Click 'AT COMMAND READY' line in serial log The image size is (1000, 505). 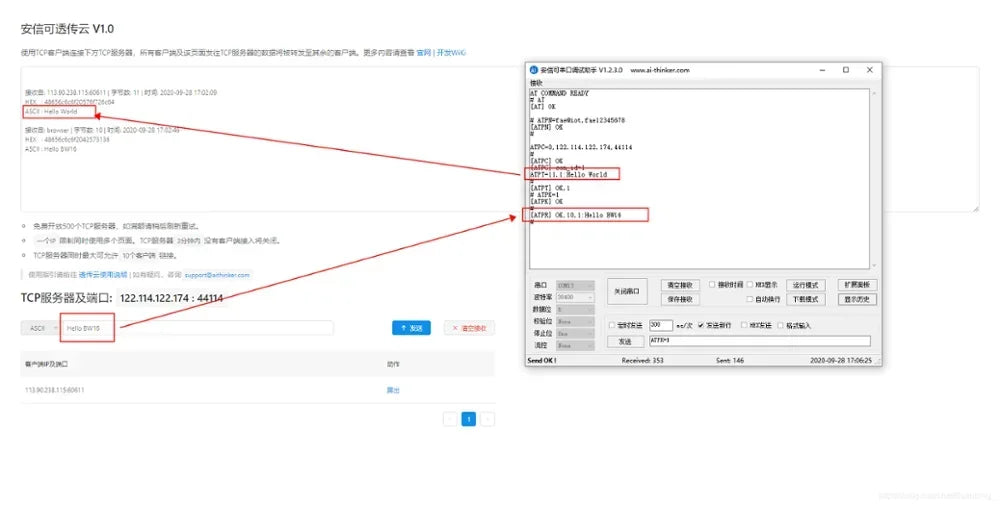tap(559, 94)
